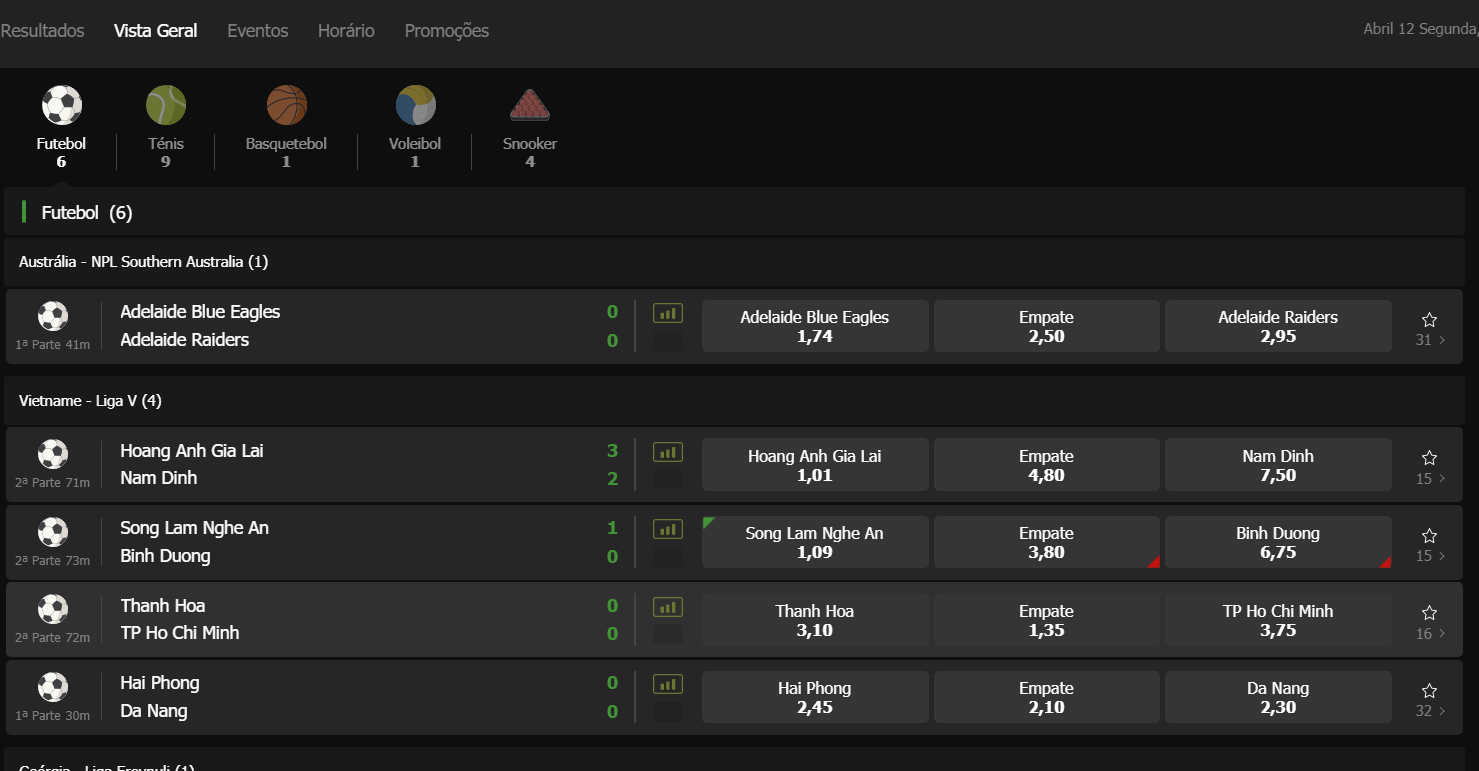This screenshot has width=1479, height=771.
Task: Collapse the Austrália - NPL Southern Australia league
Action: click(735, 262)
